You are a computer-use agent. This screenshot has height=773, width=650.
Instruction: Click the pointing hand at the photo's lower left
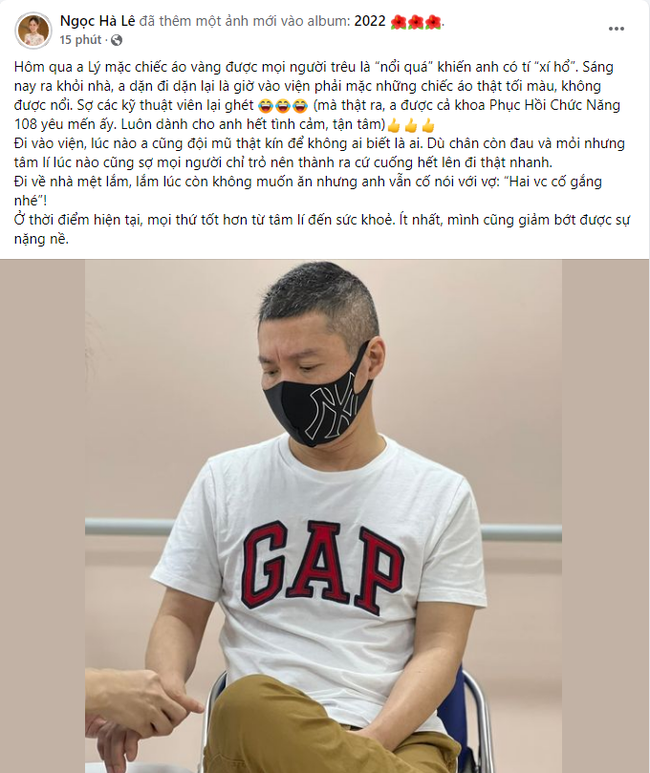pyautogui.click(x=144, y=710)
